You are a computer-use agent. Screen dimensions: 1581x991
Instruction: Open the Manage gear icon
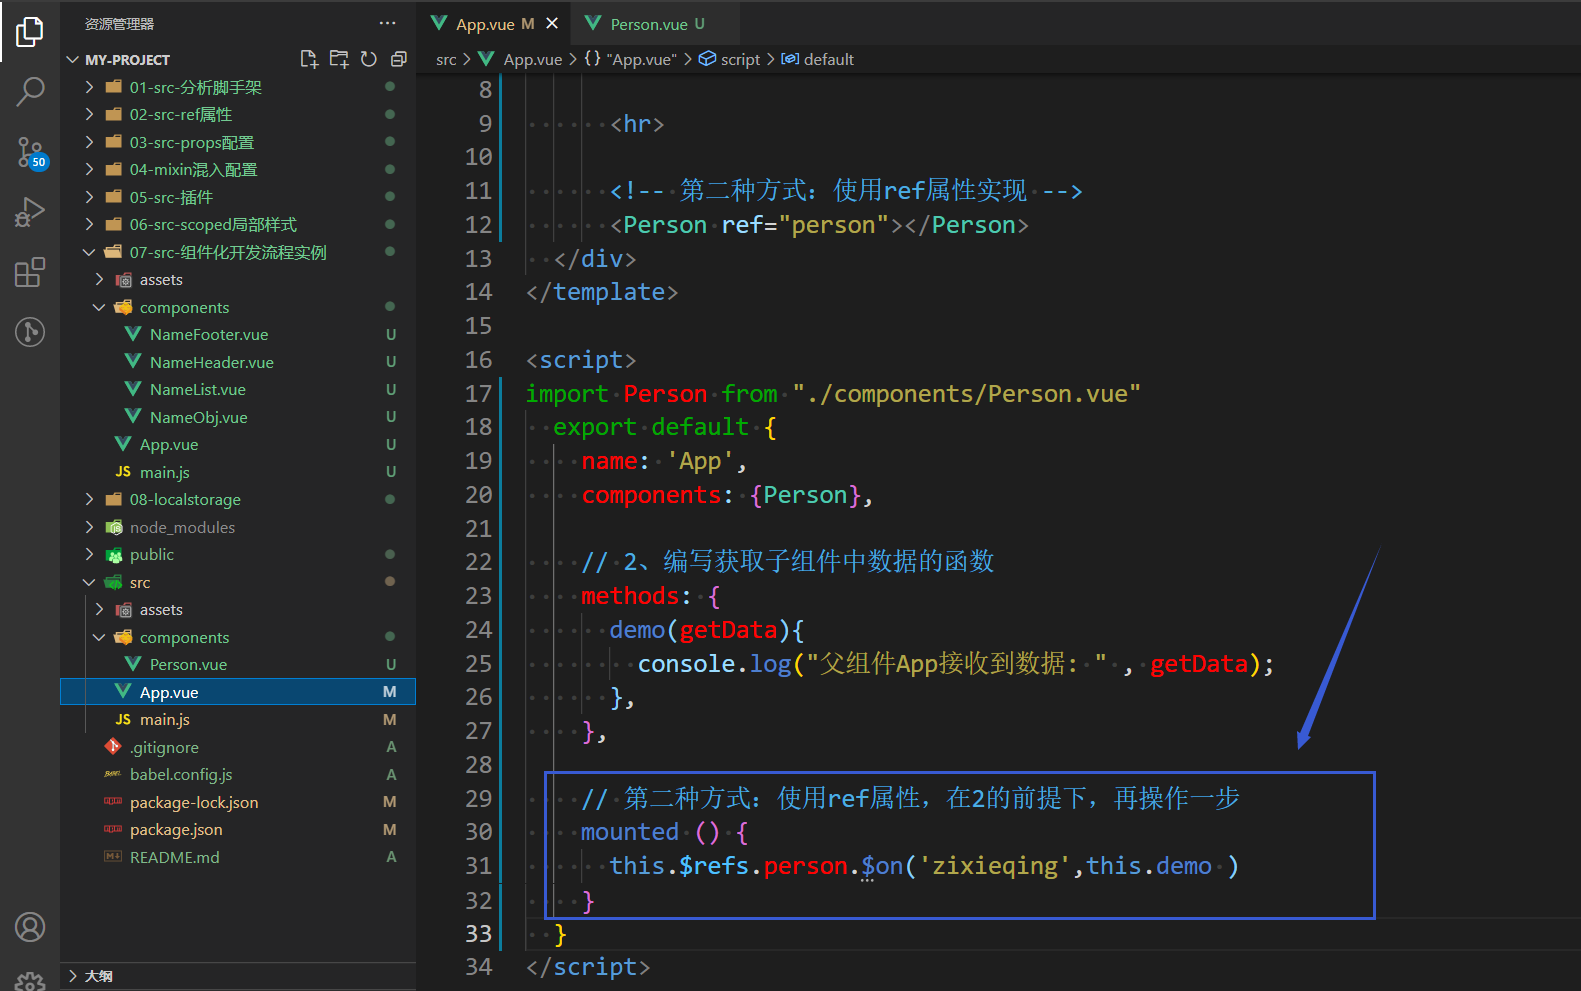[x=30, y=981]
